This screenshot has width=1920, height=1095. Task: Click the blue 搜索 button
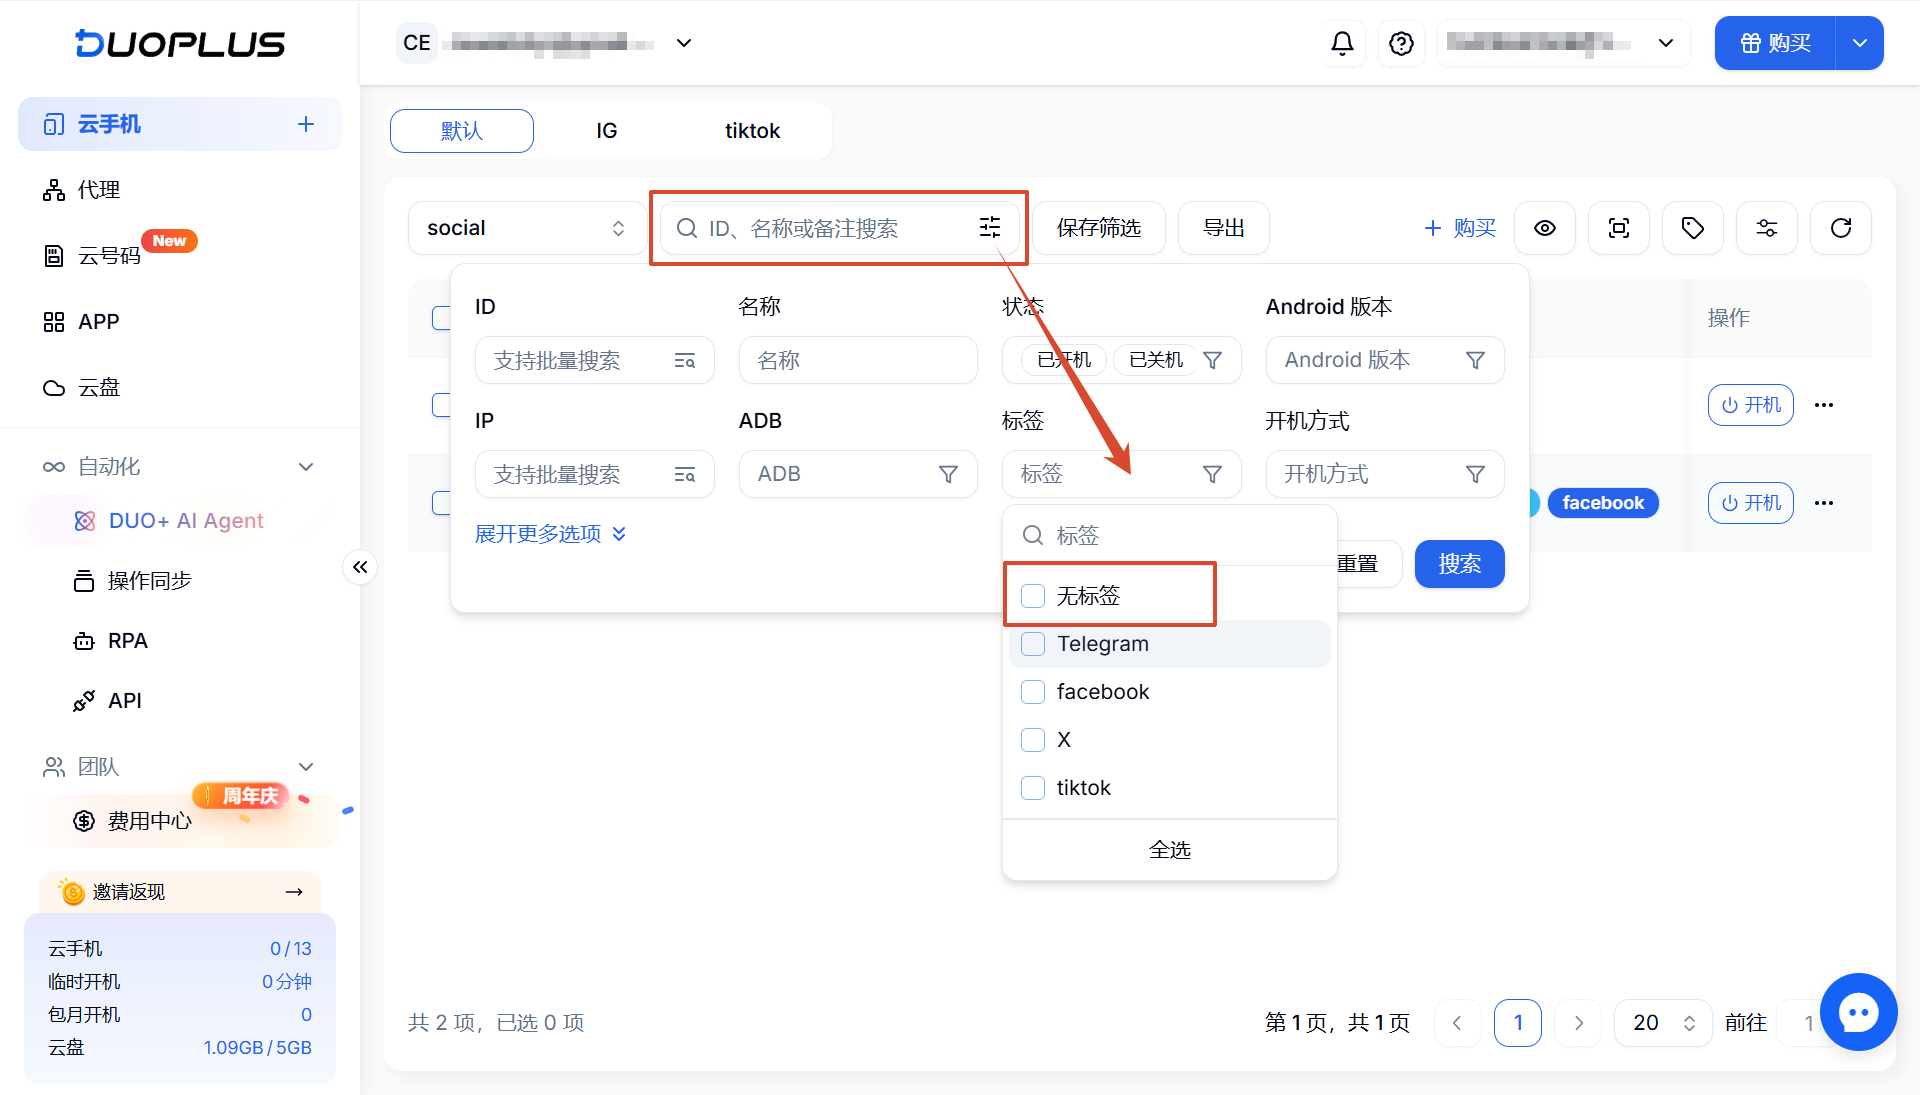click(x=1460, y=564)
